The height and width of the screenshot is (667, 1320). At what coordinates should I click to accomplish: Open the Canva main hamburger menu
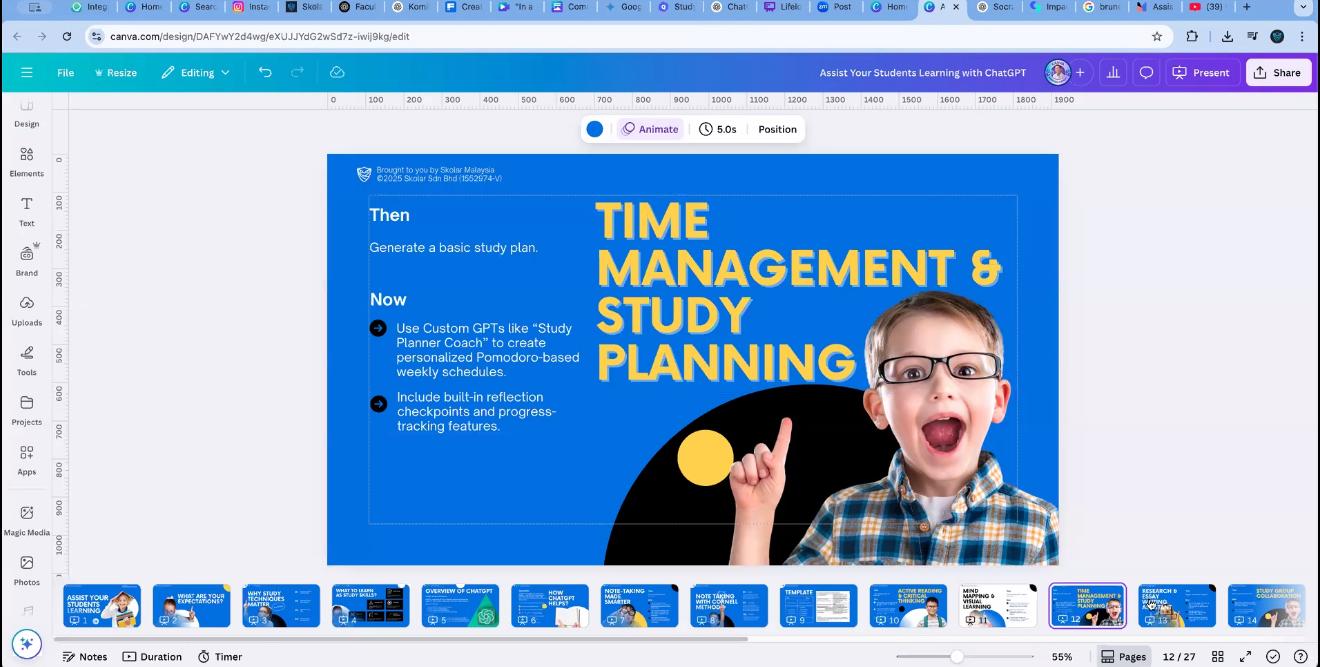(27, 72)
